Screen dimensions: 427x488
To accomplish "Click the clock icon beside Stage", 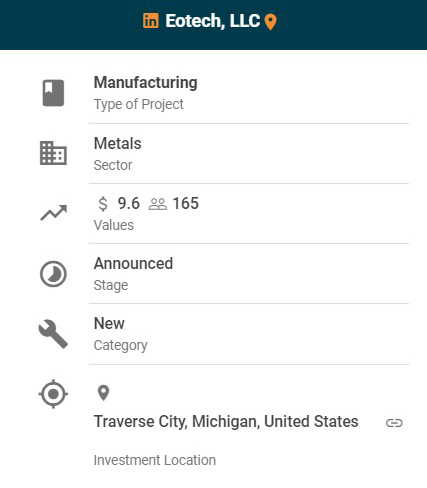I will click(53, 274).
